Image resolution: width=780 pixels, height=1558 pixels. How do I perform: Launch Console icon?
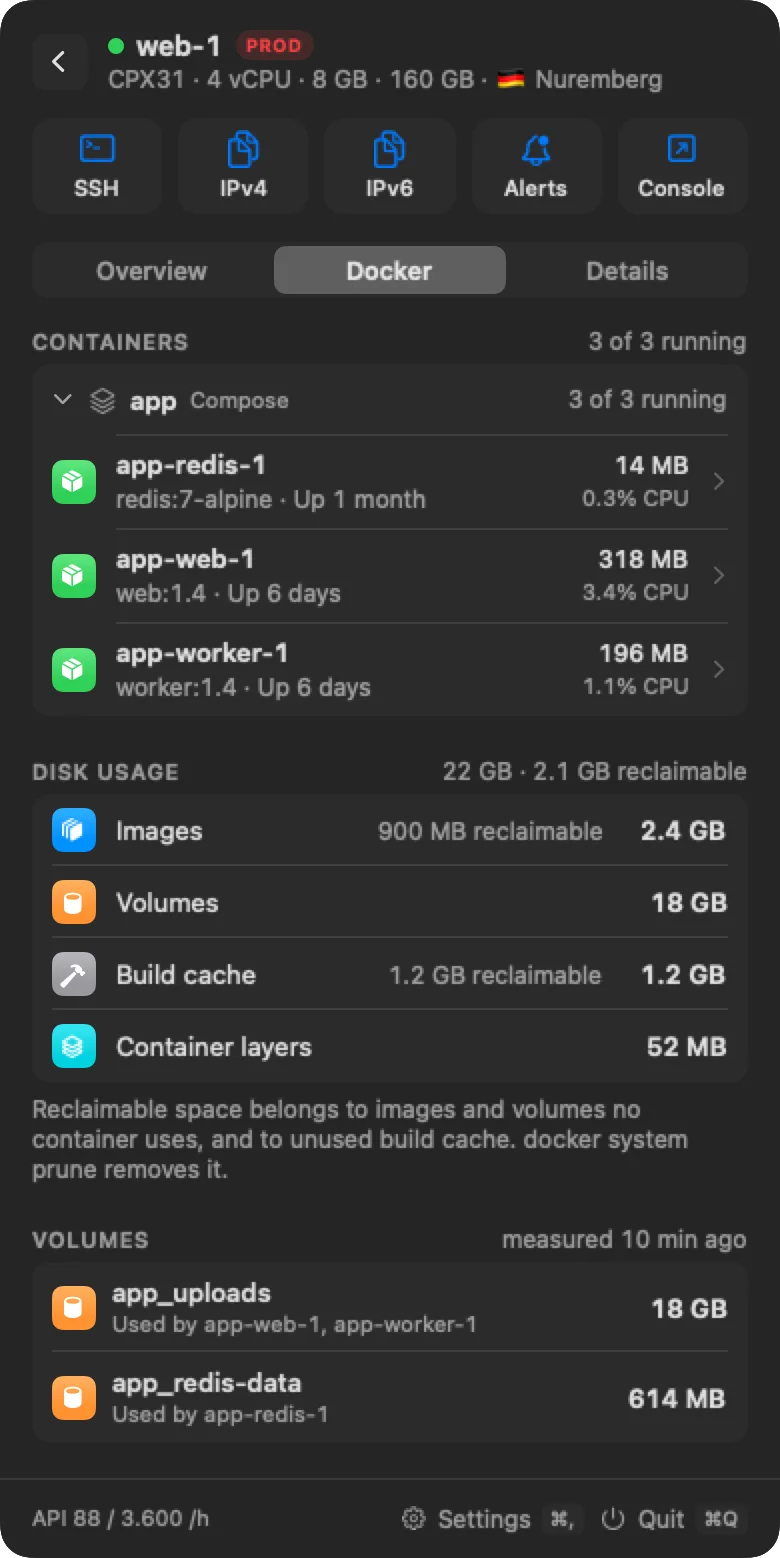[681, 149]
